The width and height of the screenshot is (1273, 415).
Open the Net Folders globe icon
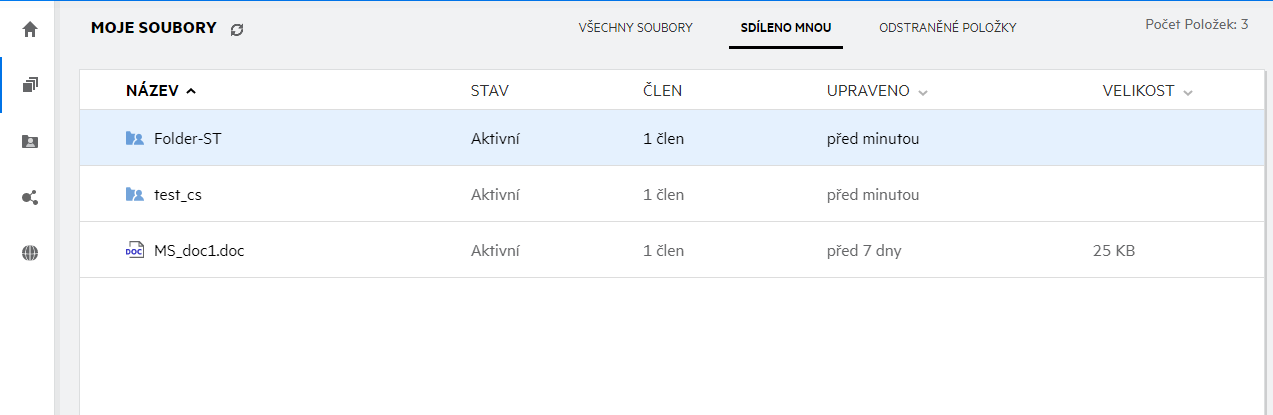[x=30, y=254]
